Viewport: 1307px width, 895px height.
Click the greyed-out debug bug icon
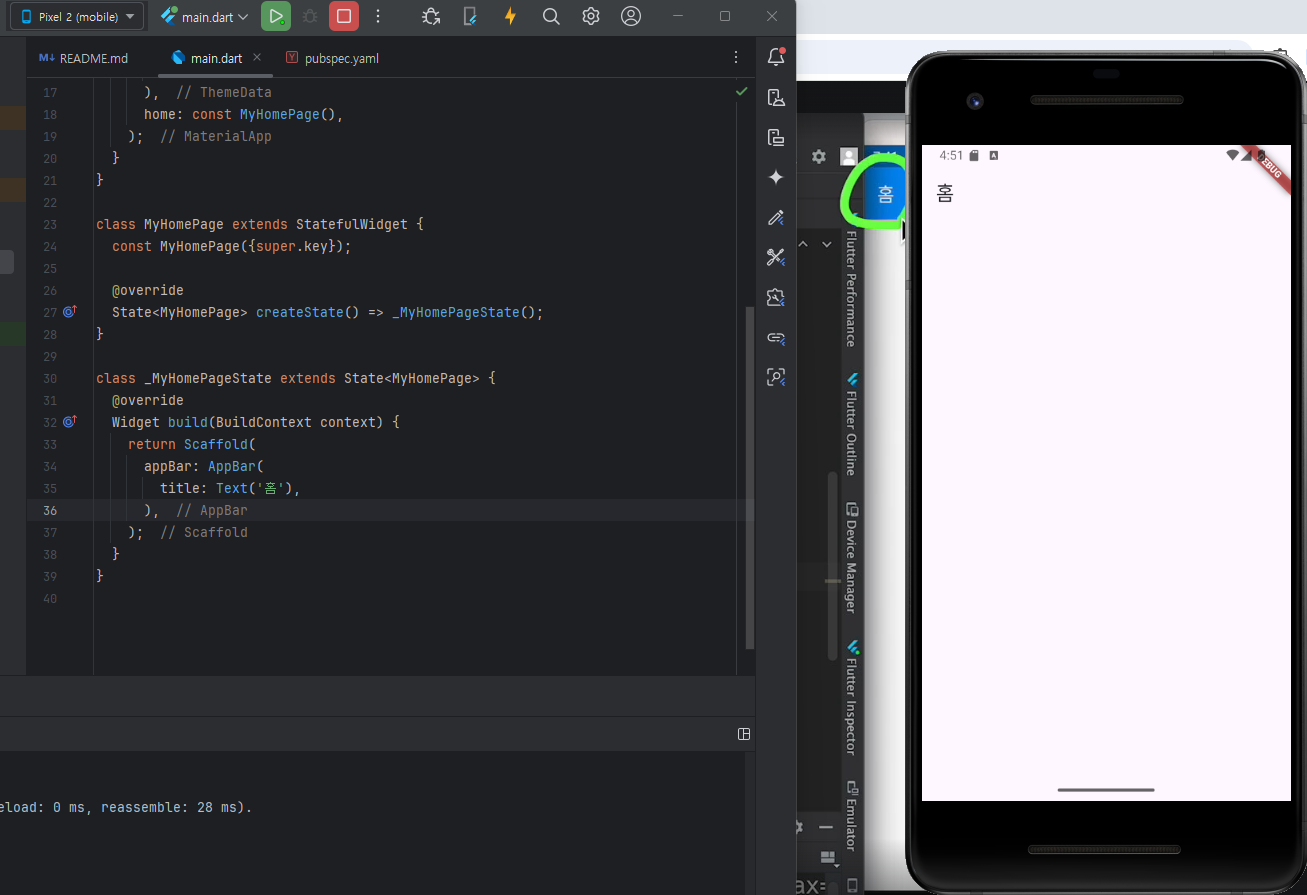(x=310, y=16)
